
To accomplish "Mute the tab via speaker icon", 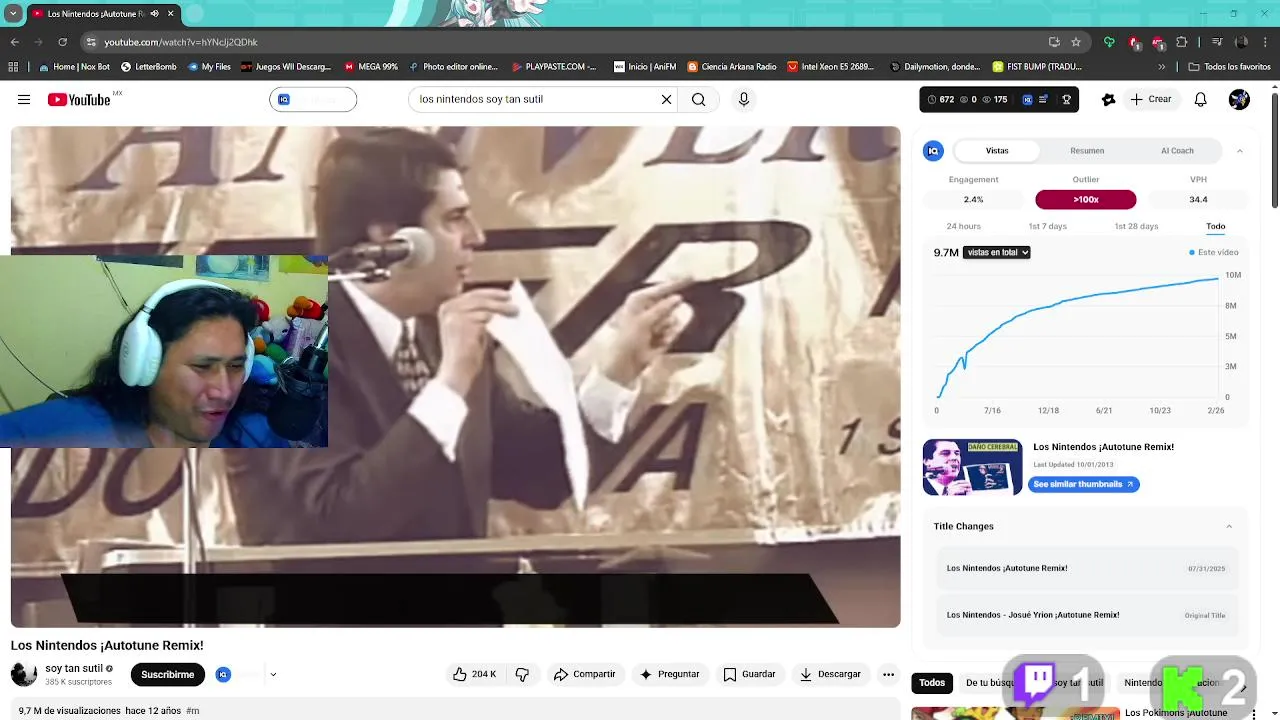I will pyautogui.click(x=154, y=14).
